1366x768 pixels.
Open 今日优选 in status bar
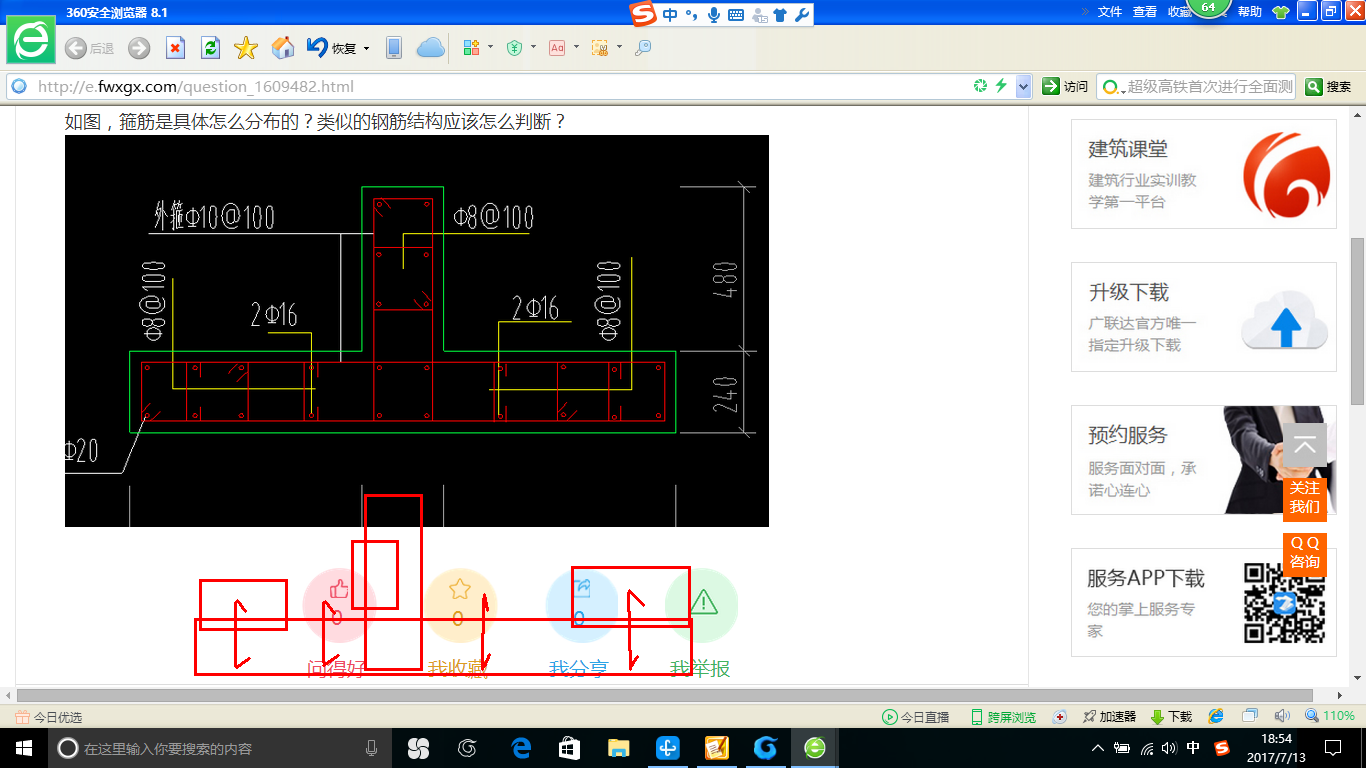click(49, 717)
